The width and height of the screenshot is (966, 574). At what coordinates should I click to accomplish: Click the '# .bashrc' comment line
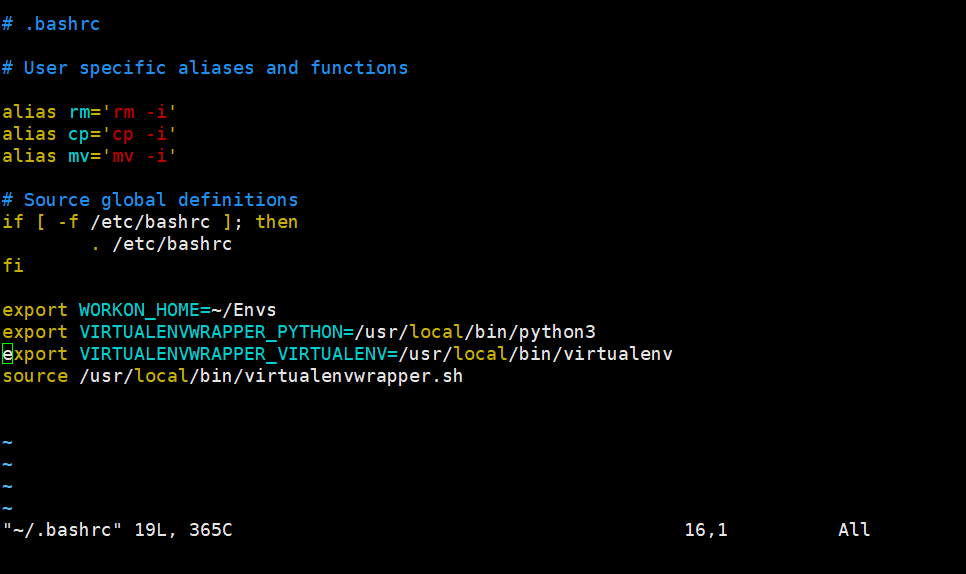[51, 24]
